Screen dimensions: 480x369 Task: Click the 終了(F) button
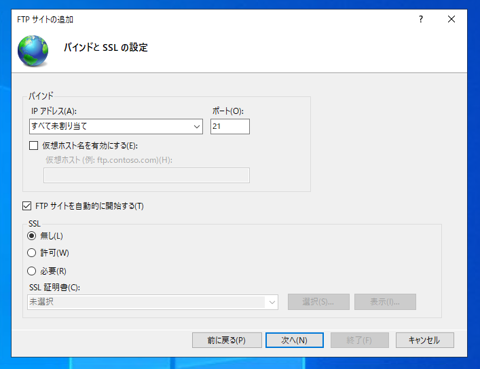[x=360, y=340]
